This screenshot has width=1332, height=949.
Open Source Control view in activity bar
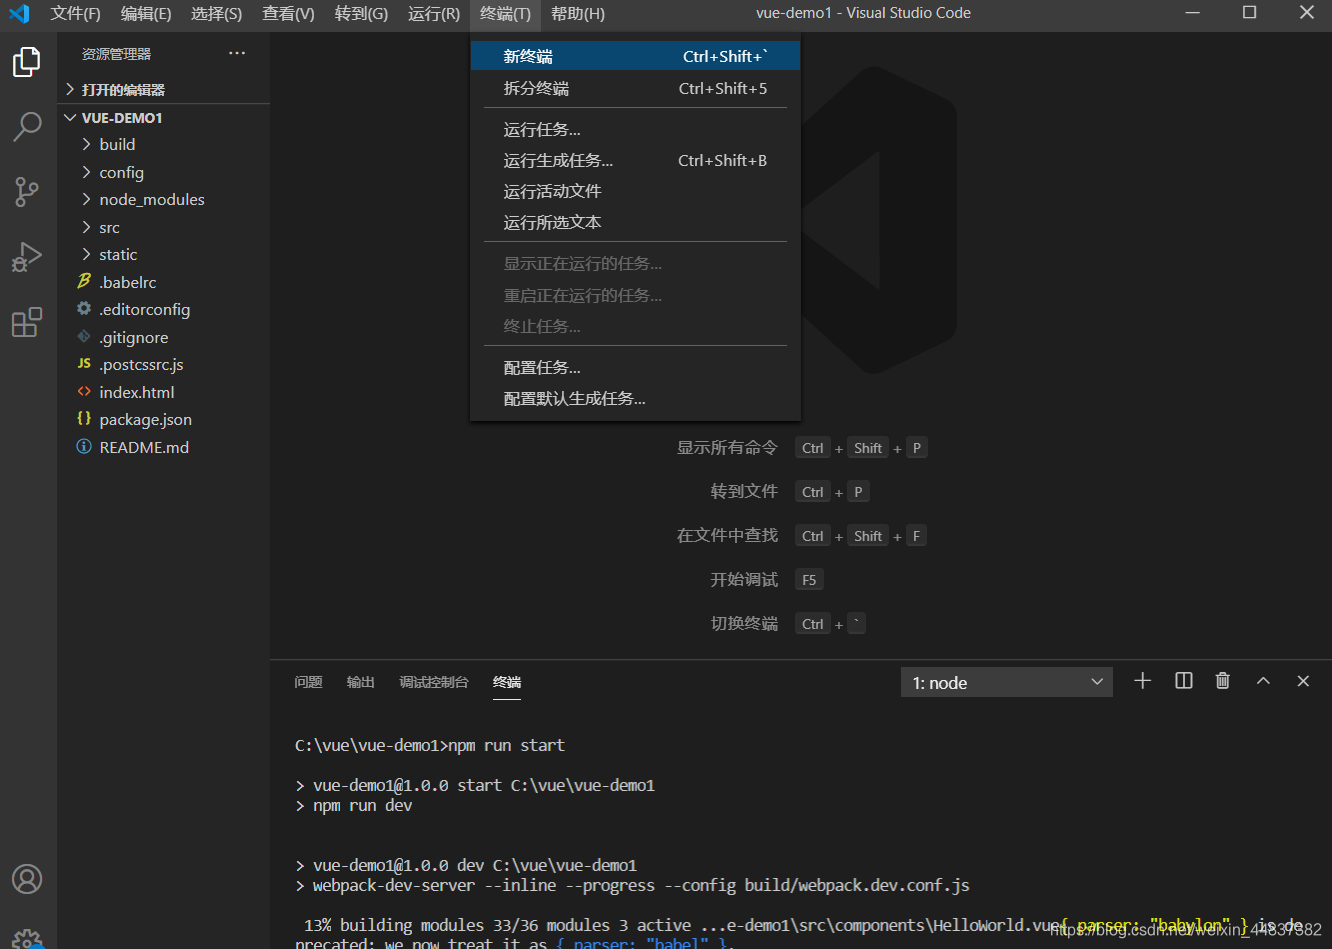[x=27, y=191]
